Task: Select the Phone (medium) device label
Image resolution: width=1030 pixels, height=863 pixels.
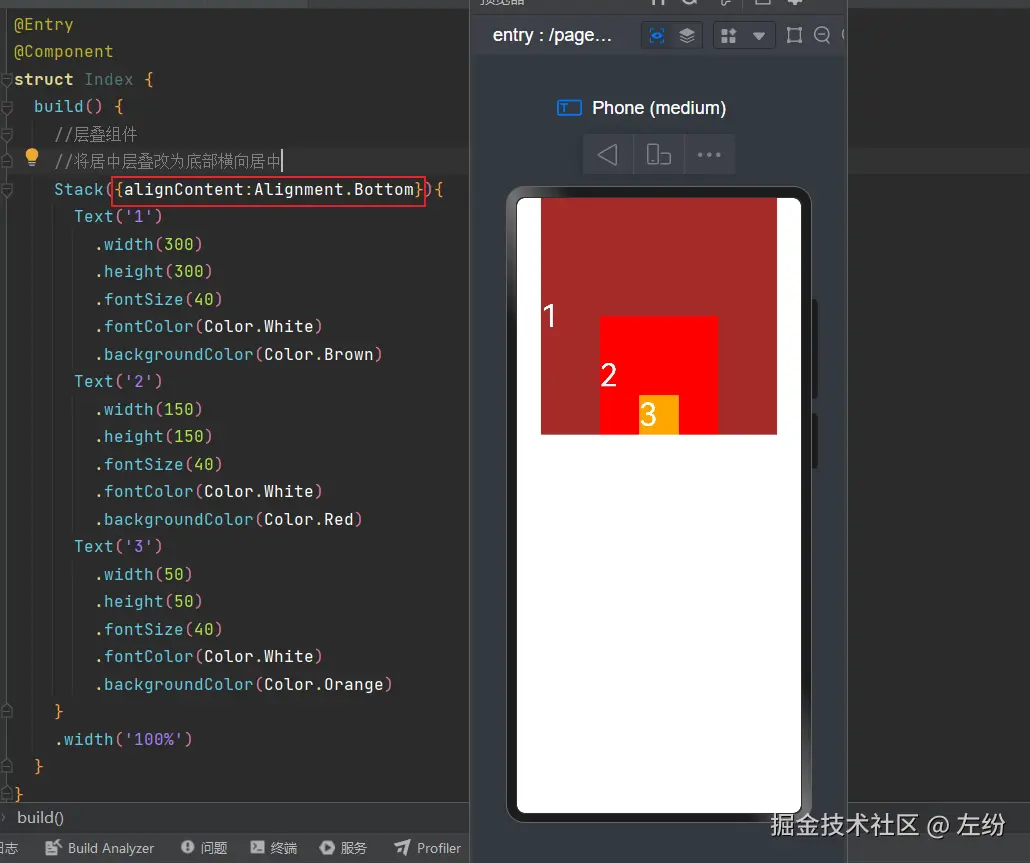Action: (x=659, y=108)
